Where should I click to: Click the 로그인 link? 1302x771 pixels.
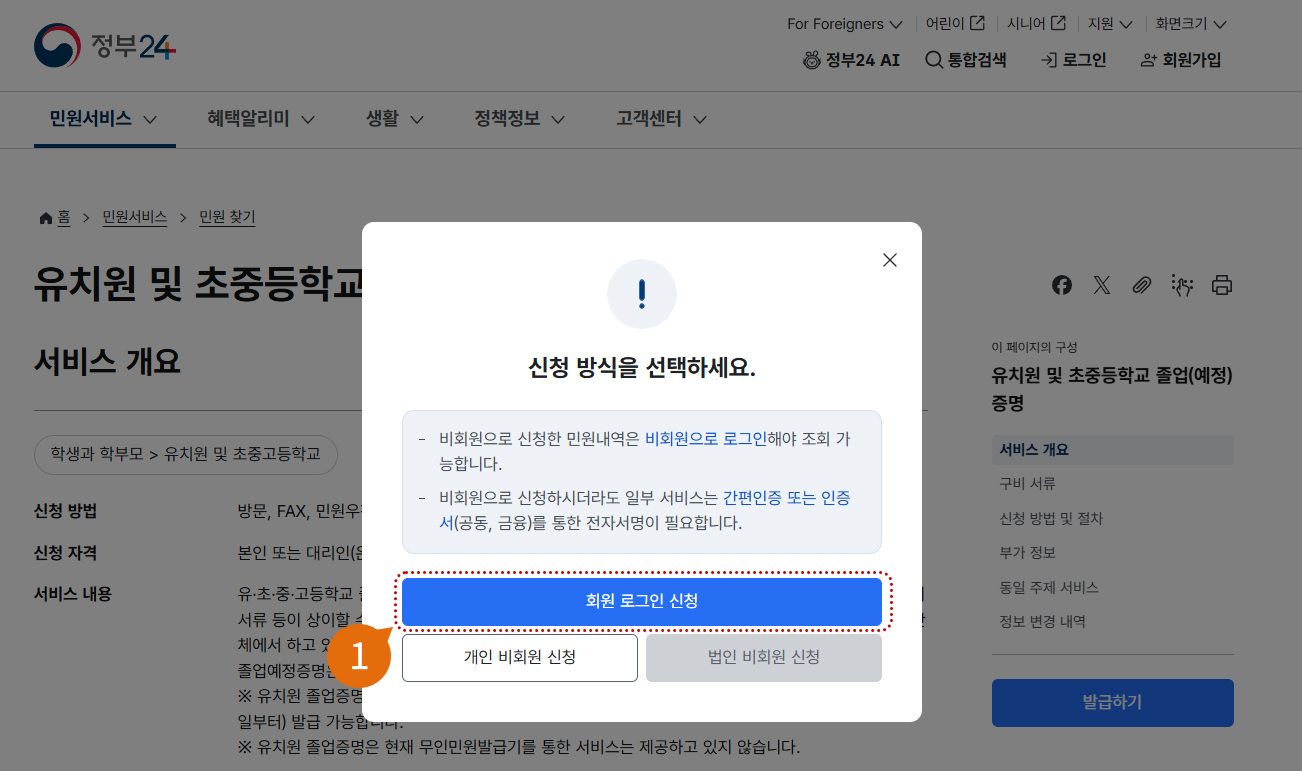point(1074,60)
